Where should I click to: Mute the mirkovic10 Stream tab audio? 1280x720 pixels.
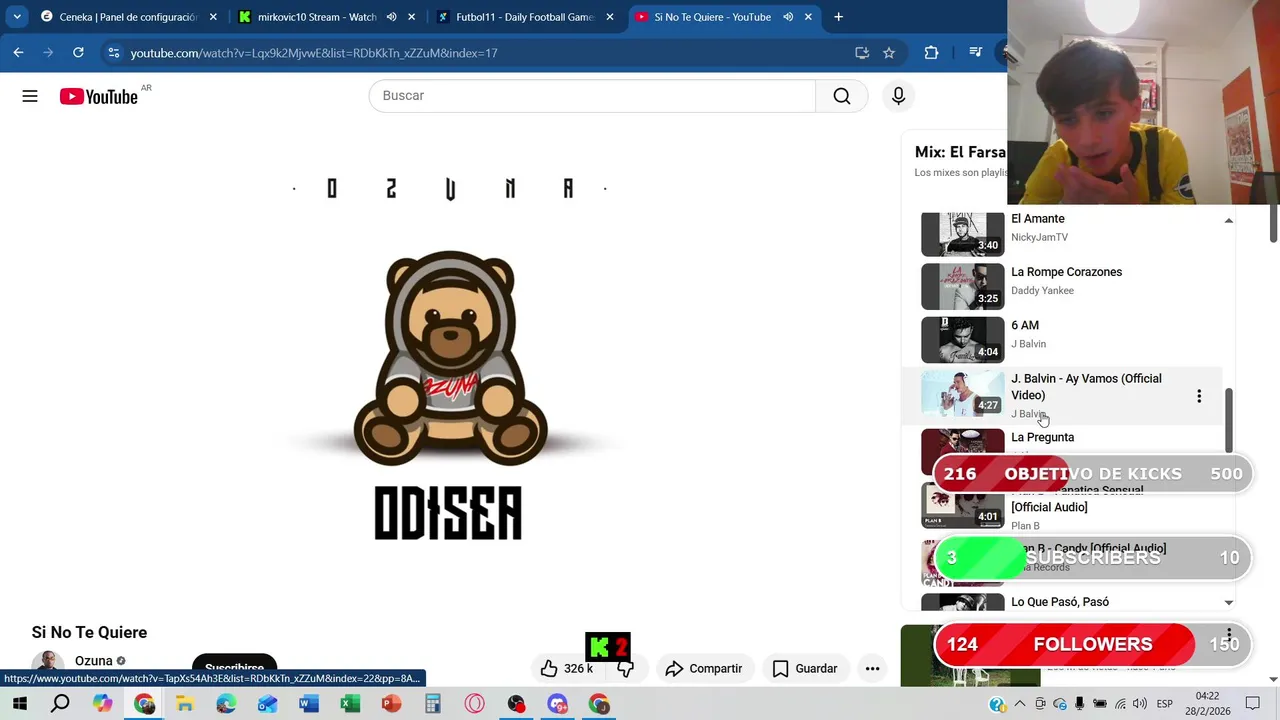[x=391, y=17]
